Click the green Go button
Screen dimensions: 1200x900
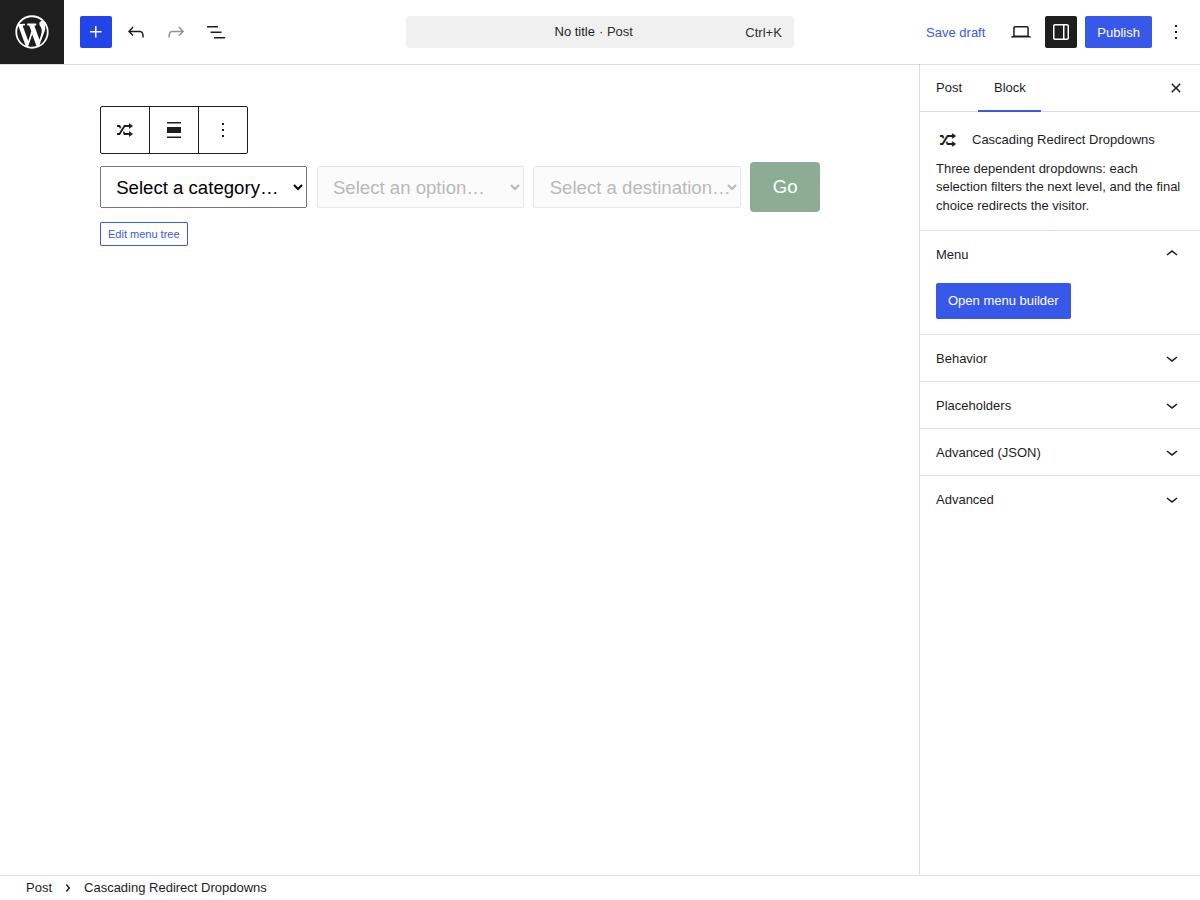point(785,187)
